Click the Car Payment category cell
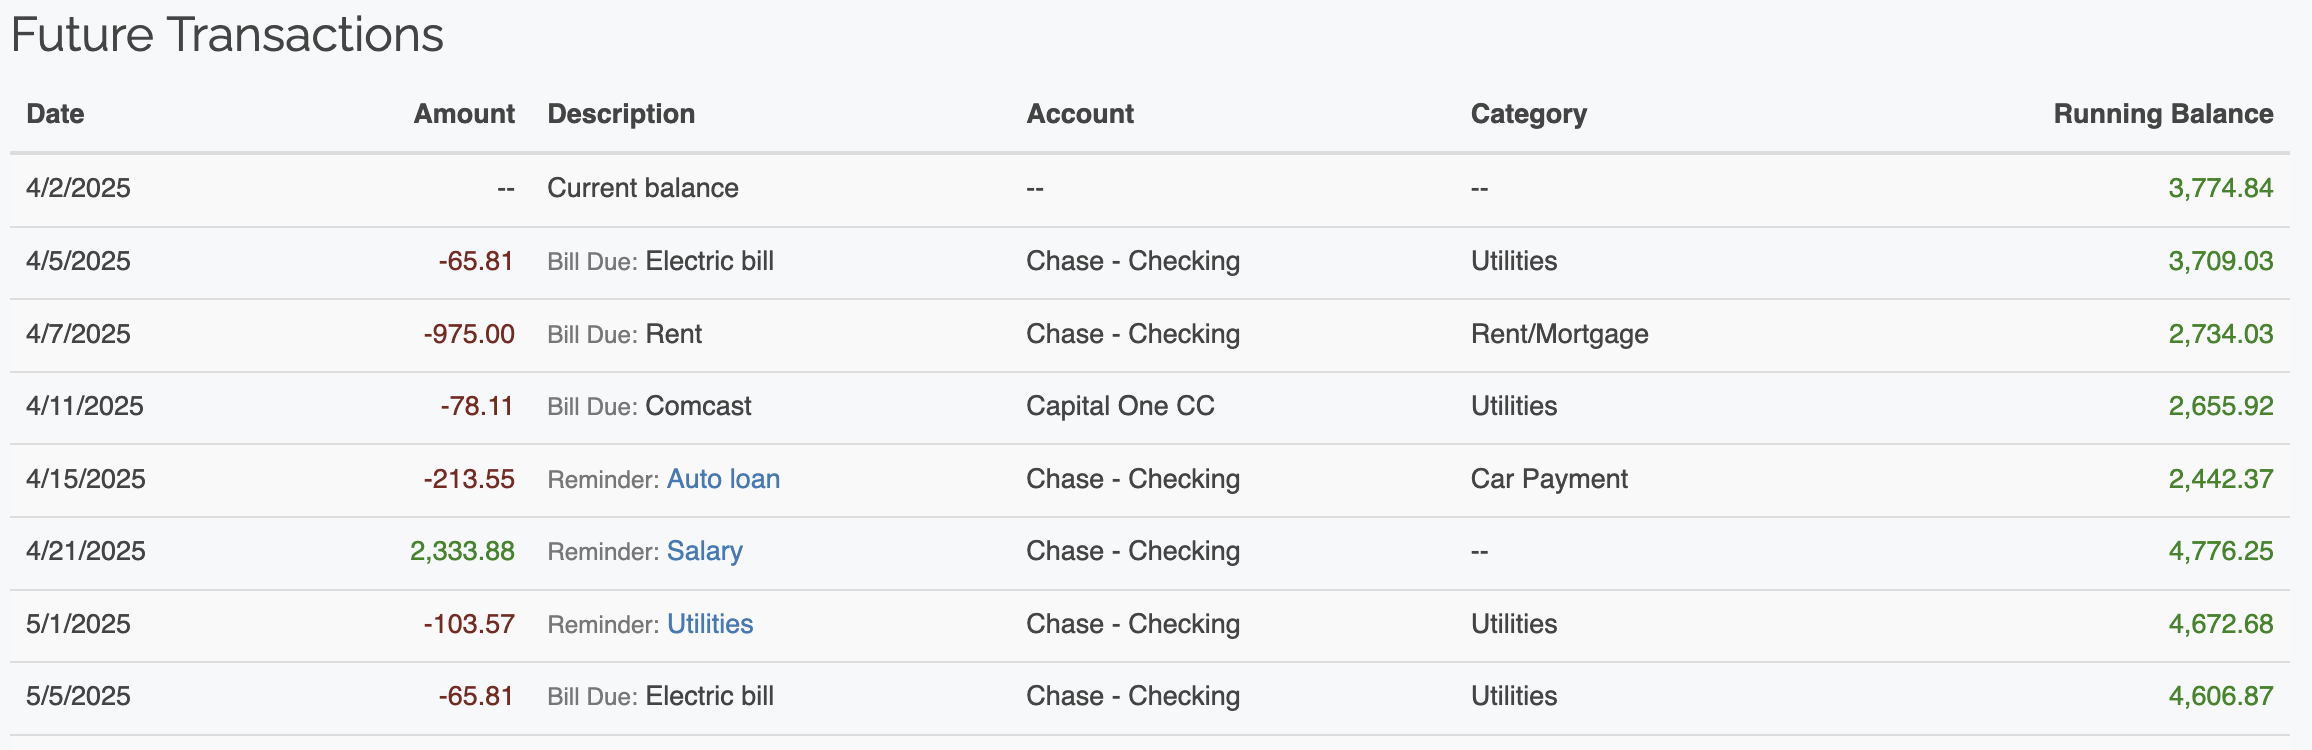The width and height of the screenshot is (2312, 750). coord(1549,479)
